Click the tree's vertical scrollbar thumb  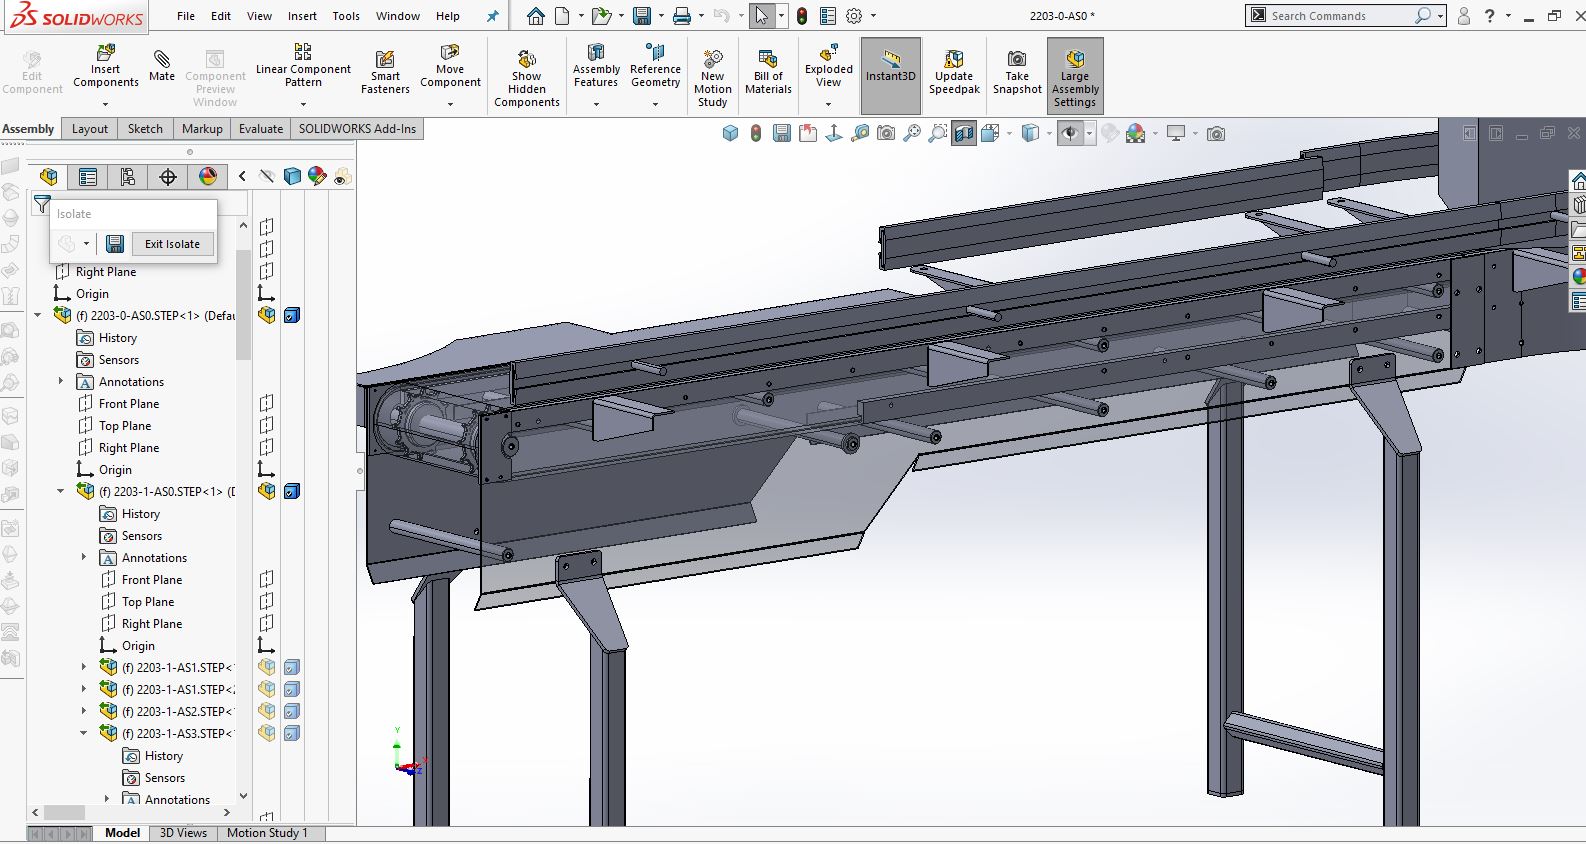(x=243, y=305)
